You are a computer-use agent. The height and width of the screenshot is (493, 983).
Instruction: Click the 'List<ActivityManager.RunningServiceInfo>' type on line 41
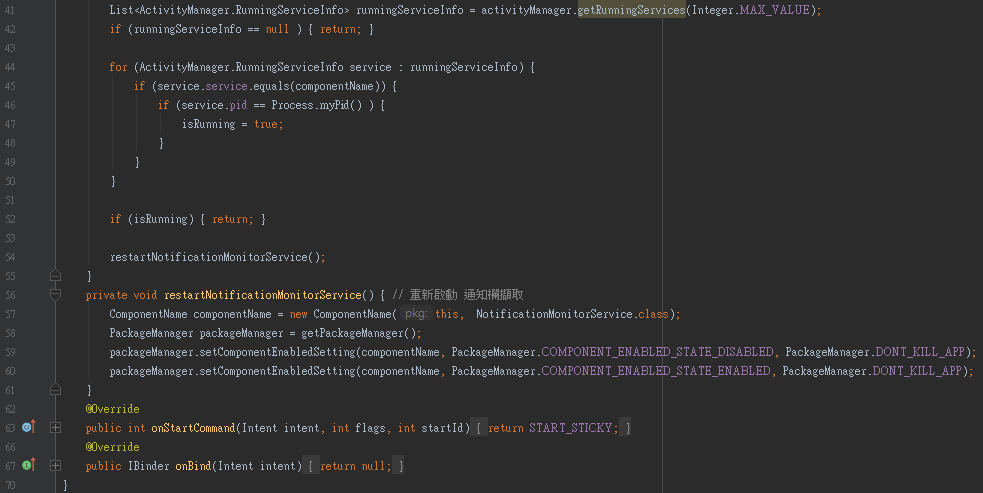(229, 10)
